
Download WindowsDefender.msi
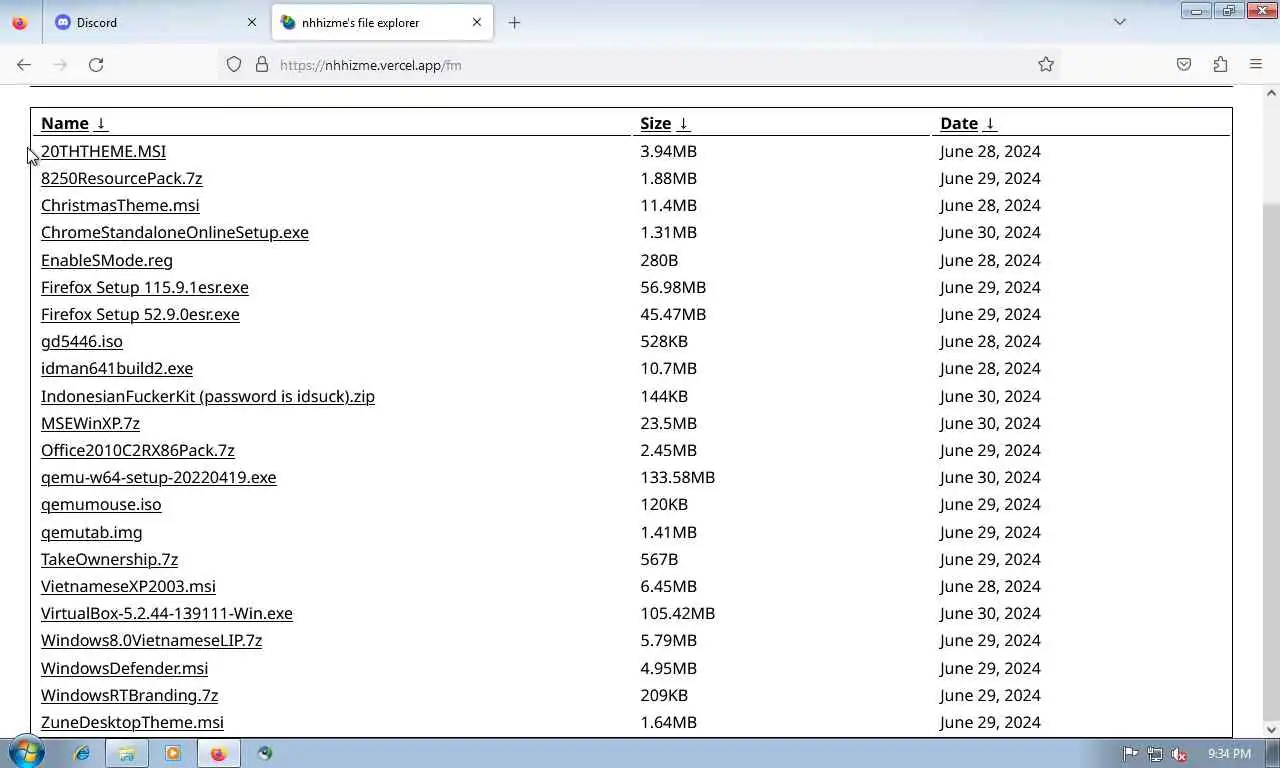(x=124, y=668)
